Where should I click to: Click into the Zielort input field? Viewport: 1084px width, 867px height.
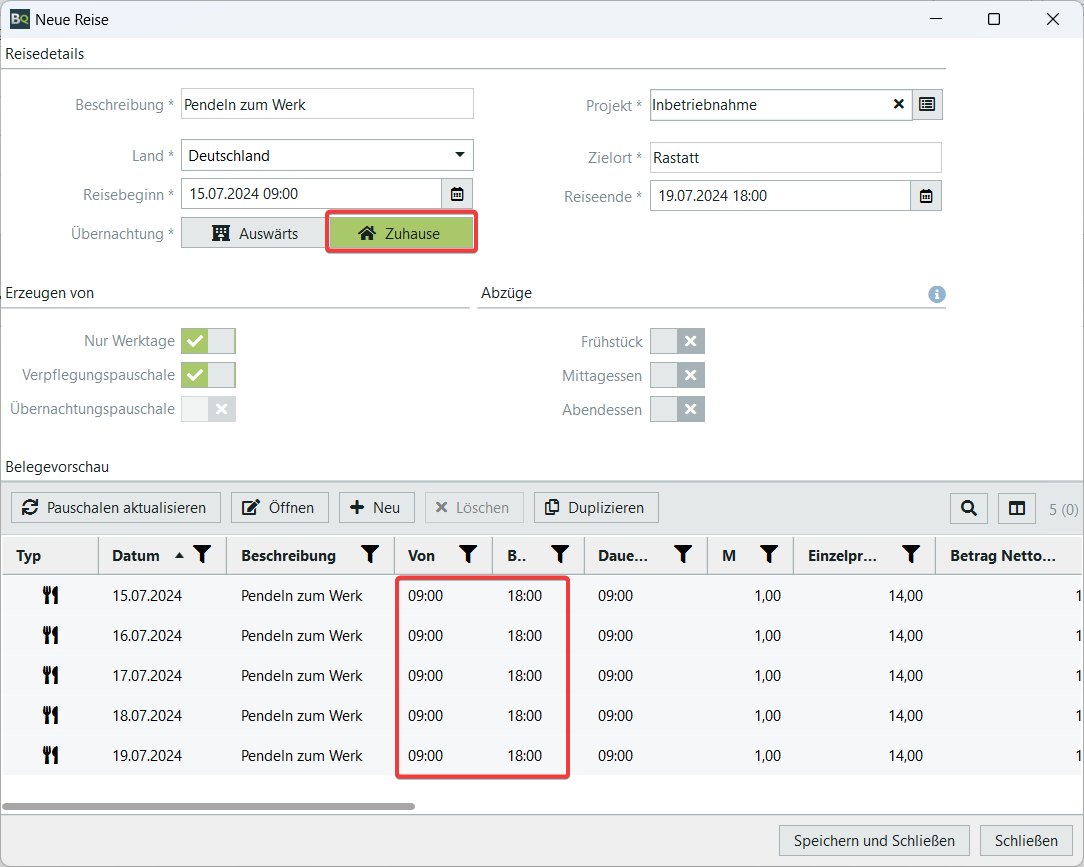(x=795, y=158)
